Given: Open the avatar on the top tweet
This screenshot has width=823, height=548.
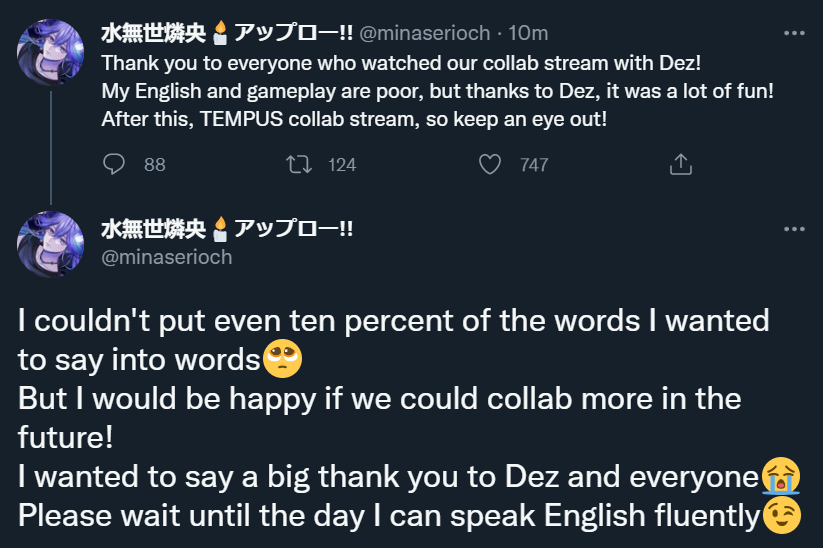Looking at the screenshot, I should tap(50, 50).
